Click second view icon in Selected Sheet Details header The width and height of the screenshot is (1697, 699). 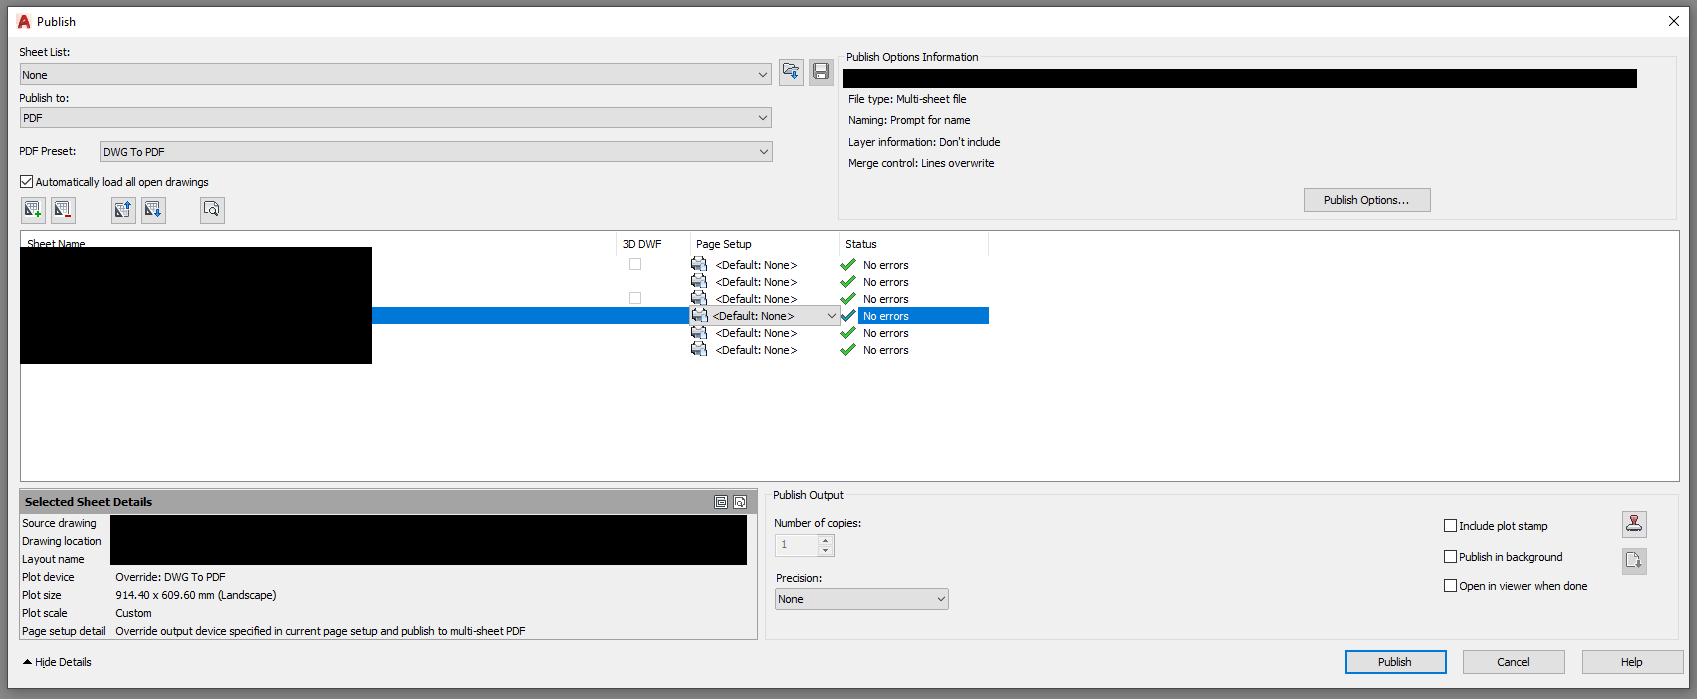[x=740, y=502]
